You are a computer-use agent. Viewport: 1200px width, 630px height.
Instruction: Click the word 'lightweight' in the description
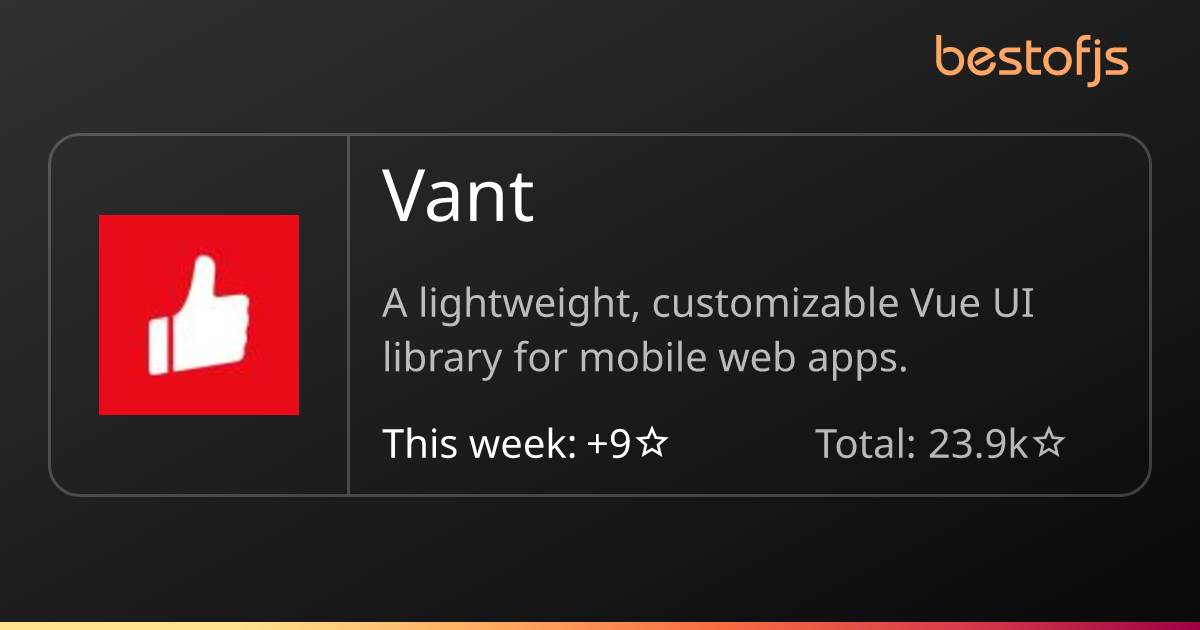click(x=529, y=305)
